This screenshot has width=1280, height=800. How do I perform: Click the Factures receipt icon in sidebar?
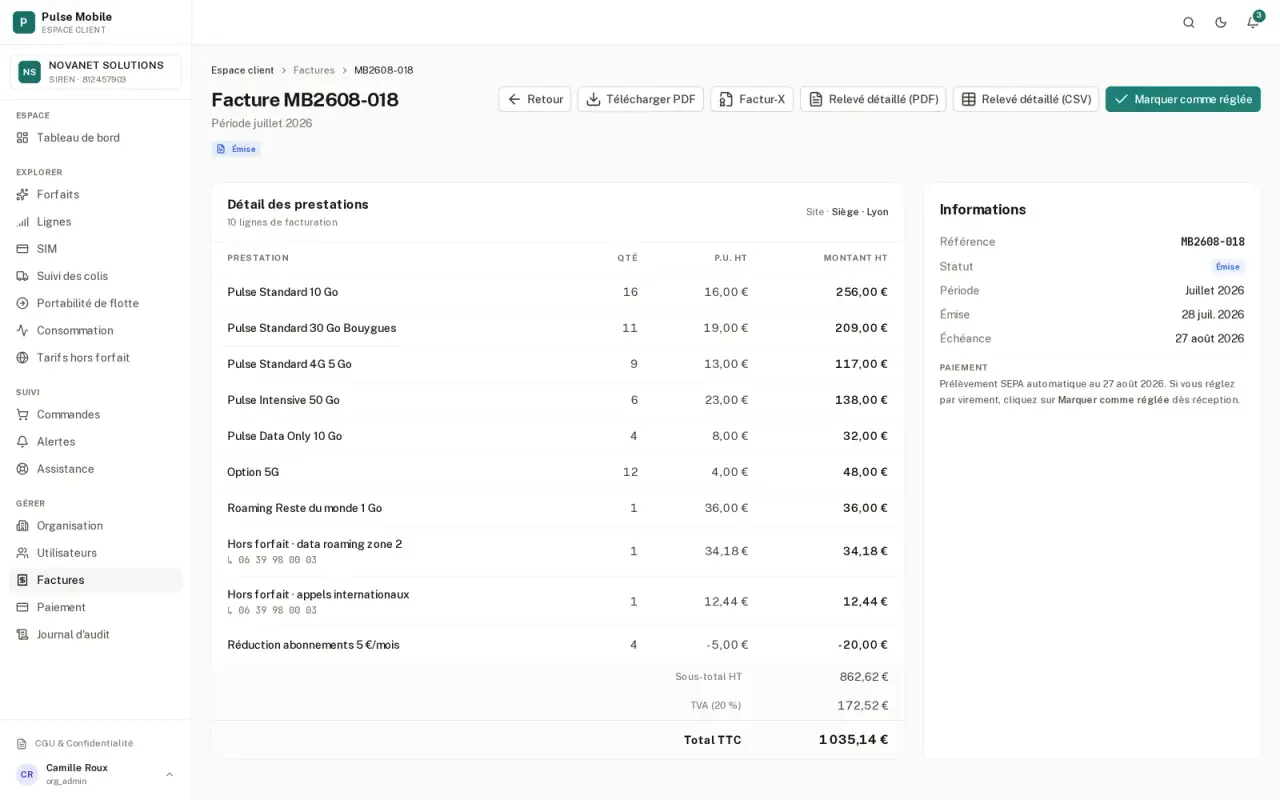23,580
